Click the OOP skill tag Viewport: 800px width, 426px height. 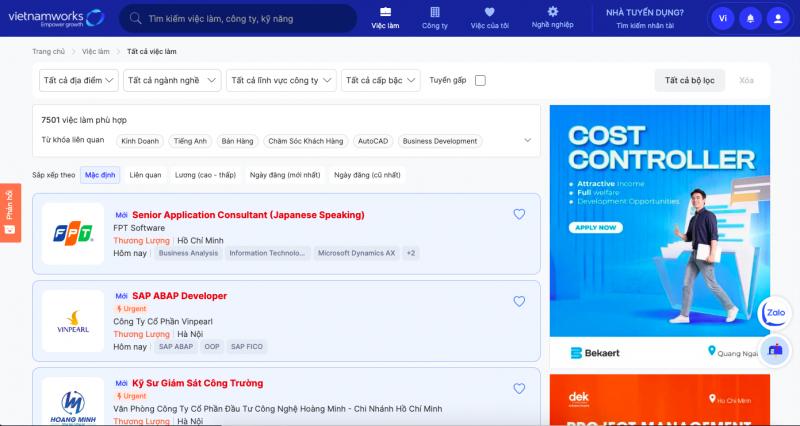pyautogui.click(x=212, y=346)
